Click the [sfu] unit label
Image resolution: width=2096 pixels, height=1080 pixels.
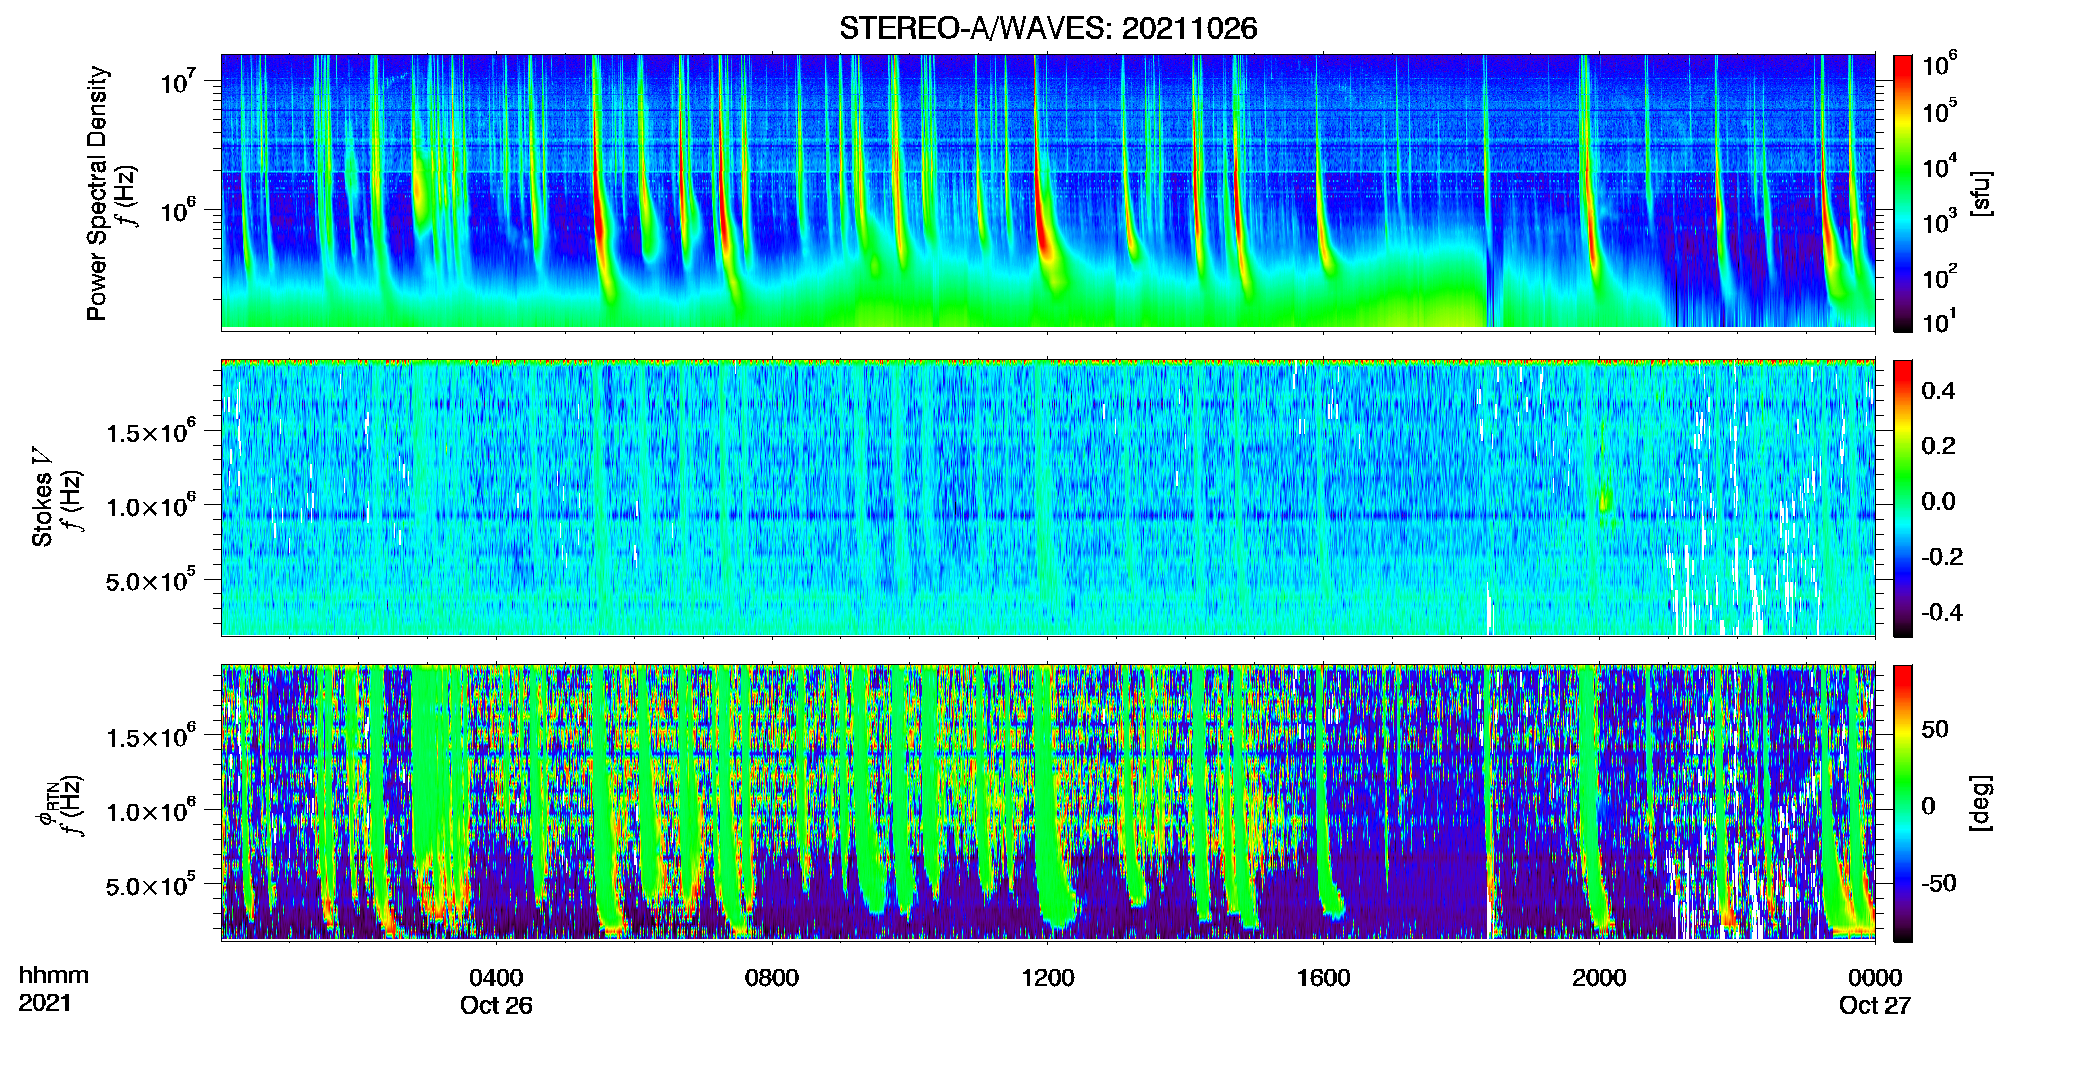click(1981, 193)
